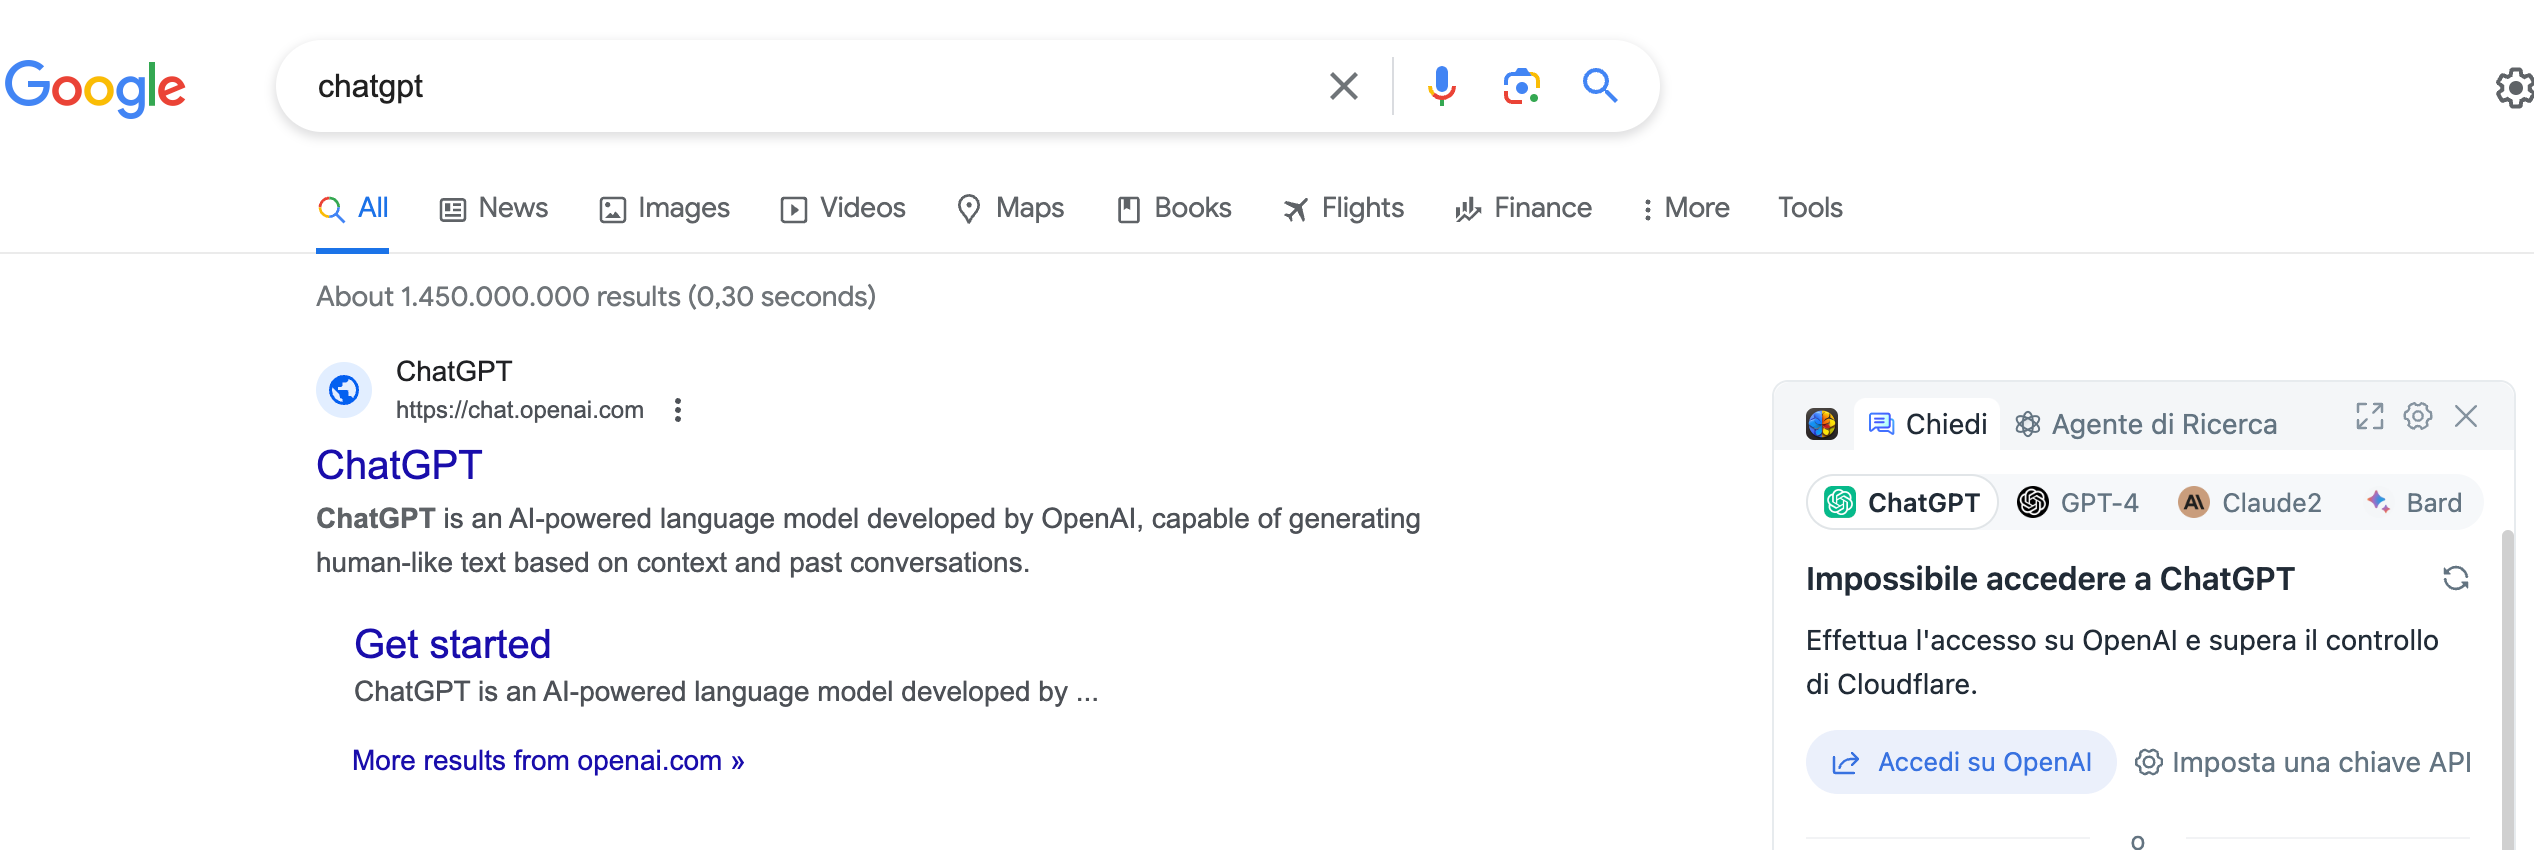Expand the More search options menu

point(1686,208)
